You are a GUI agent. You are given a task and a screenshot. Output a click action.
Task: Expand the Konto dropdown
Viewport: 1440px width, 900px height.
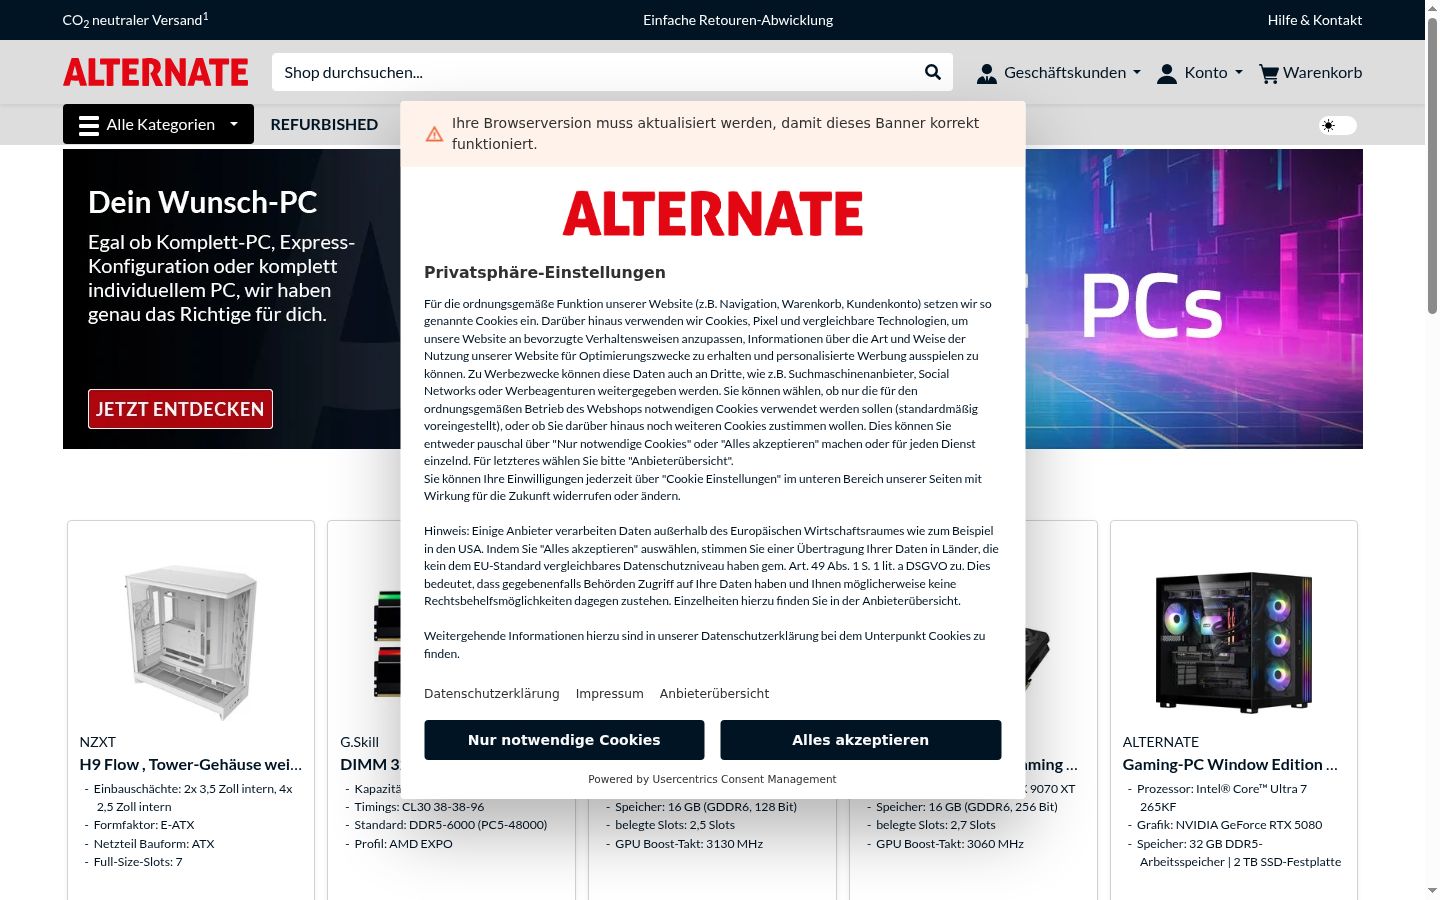[x=1239, y=73]
